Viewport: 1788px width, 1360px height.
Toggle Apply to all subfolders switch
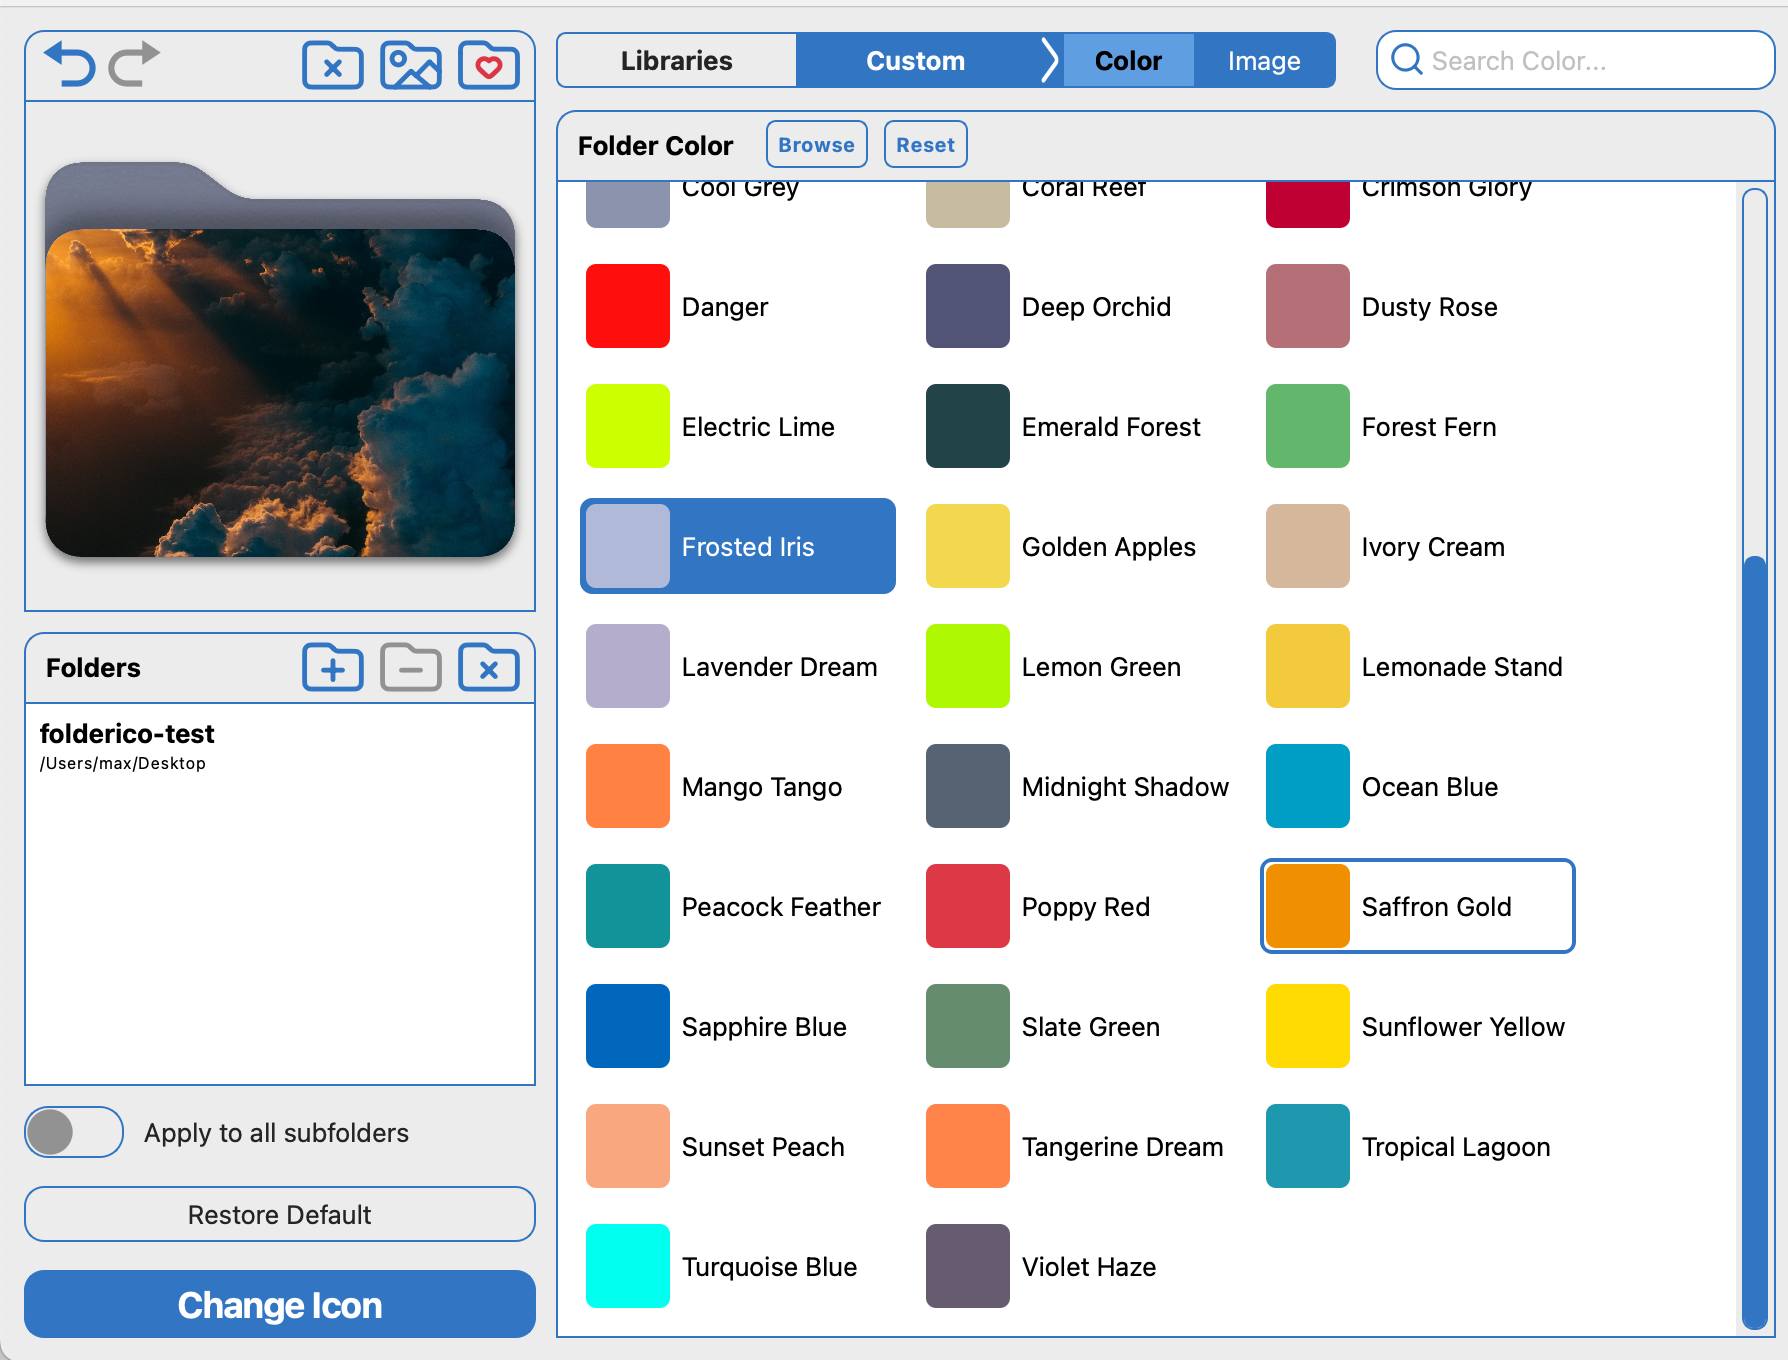(74, 1132)
